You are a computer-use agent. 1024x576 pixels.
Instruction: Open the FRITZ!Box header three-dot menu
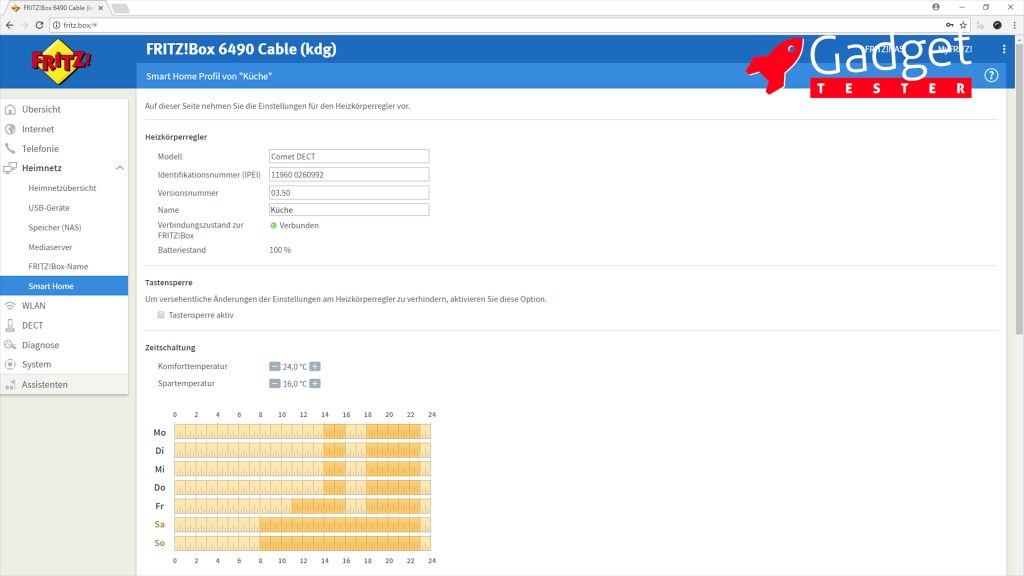[1004, 49]
